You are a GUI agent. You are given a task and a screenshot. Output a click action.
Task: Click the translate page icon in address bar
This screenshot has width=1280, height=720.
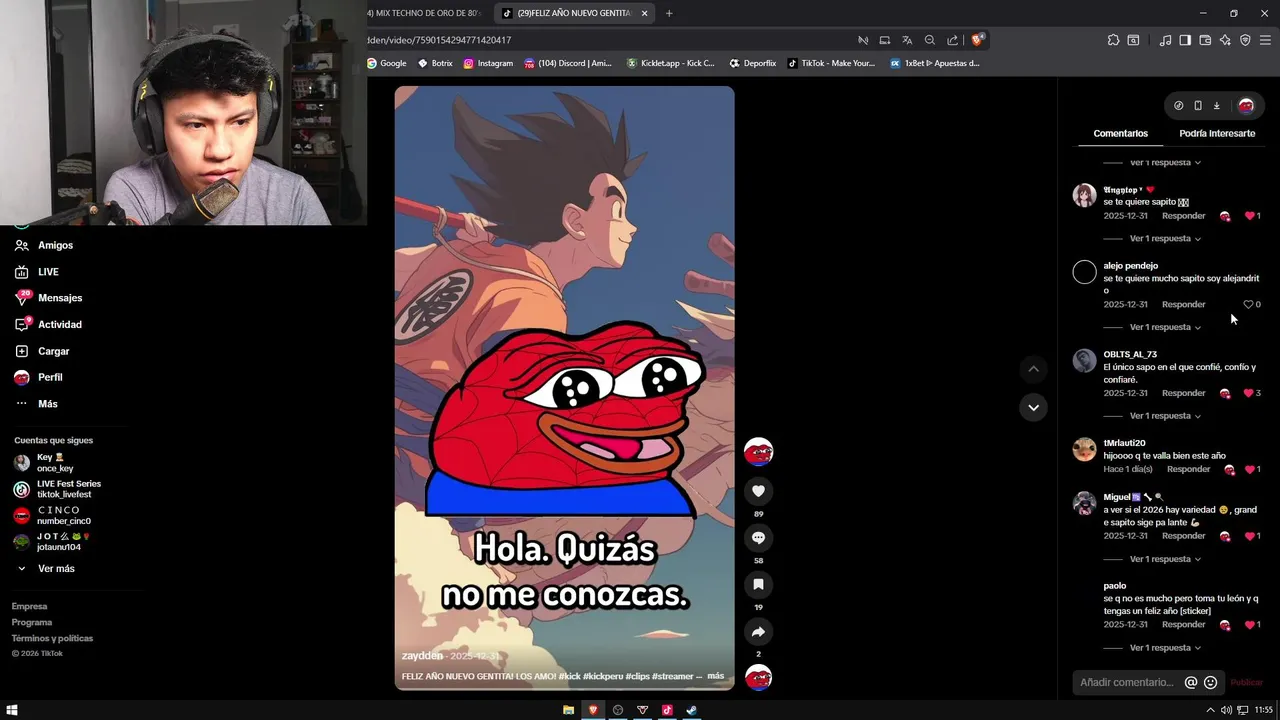click(907, 40)
